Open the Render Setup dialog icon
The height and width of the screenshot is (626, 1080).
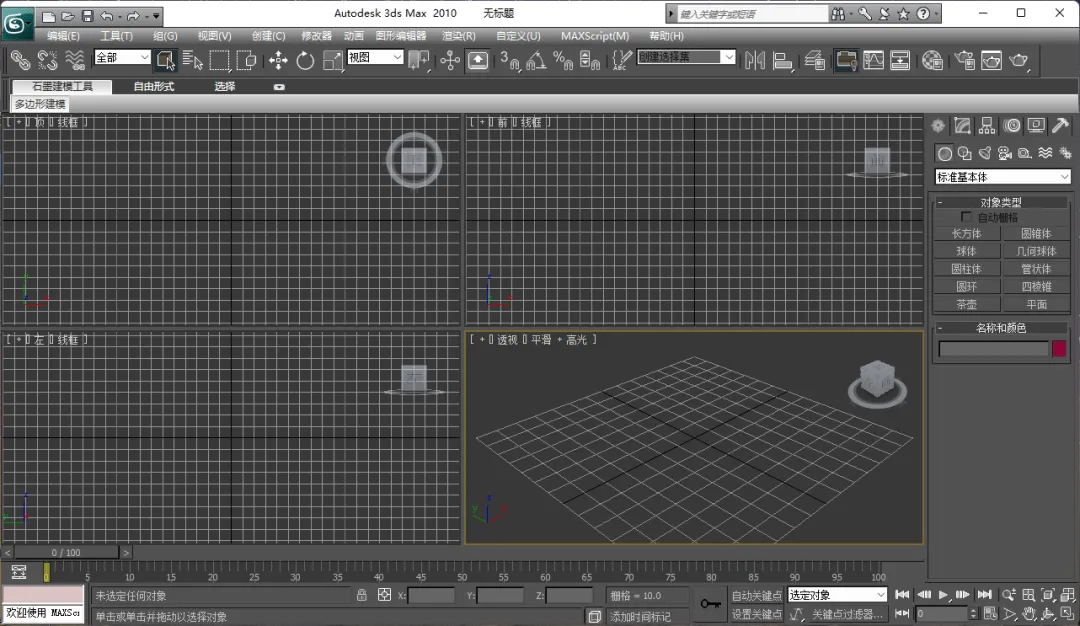(x=964, y=60)
